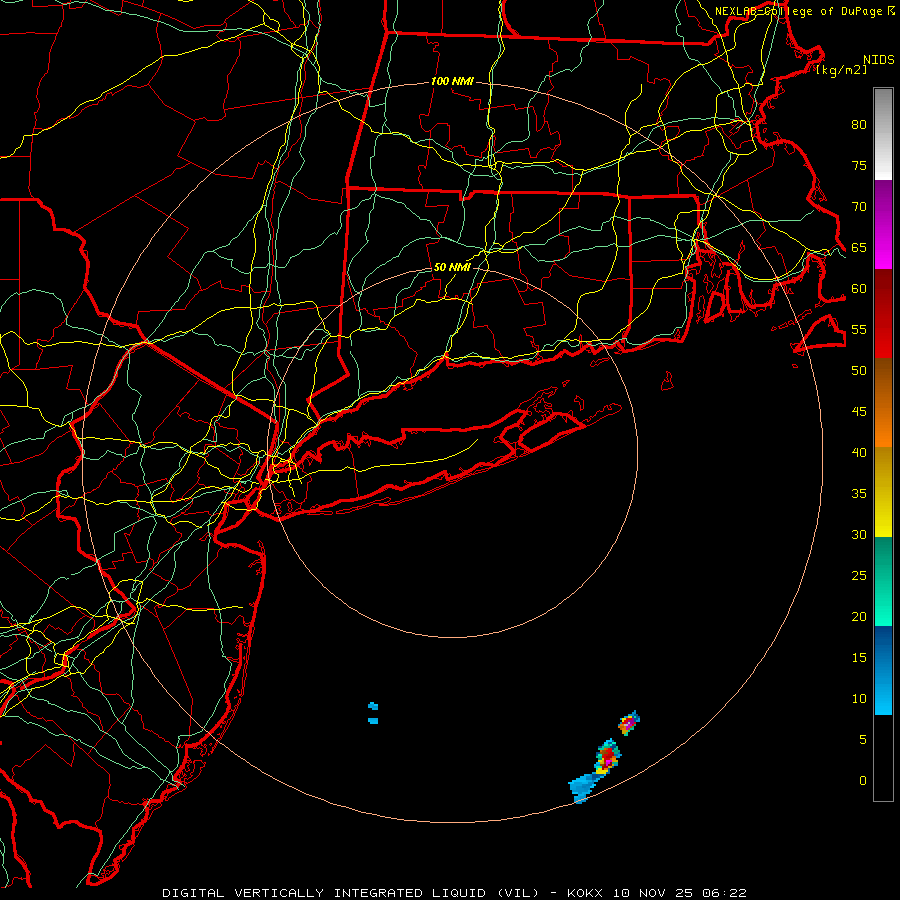The height and width of the screenshot is (900, 900).
Task: Click the NIDS label above the color scale
Action: [878, 60]
